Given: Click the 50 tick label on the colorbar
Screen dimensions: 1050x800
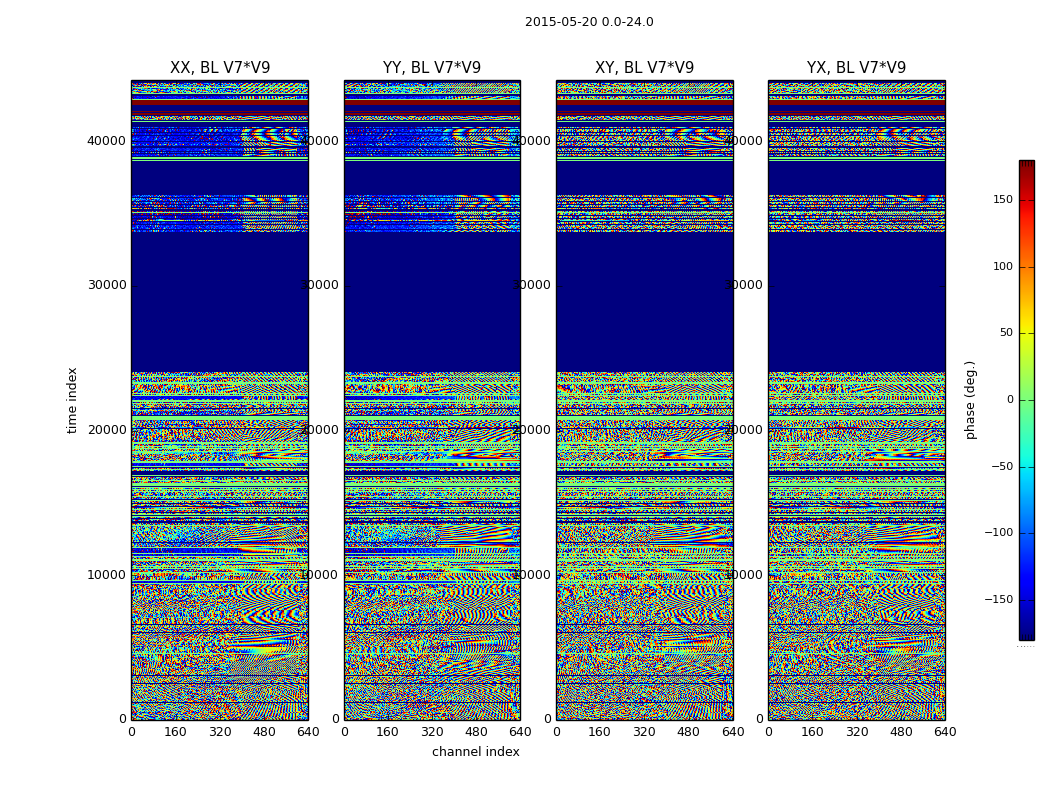Looking at the screenshot, I should 1005,333.
